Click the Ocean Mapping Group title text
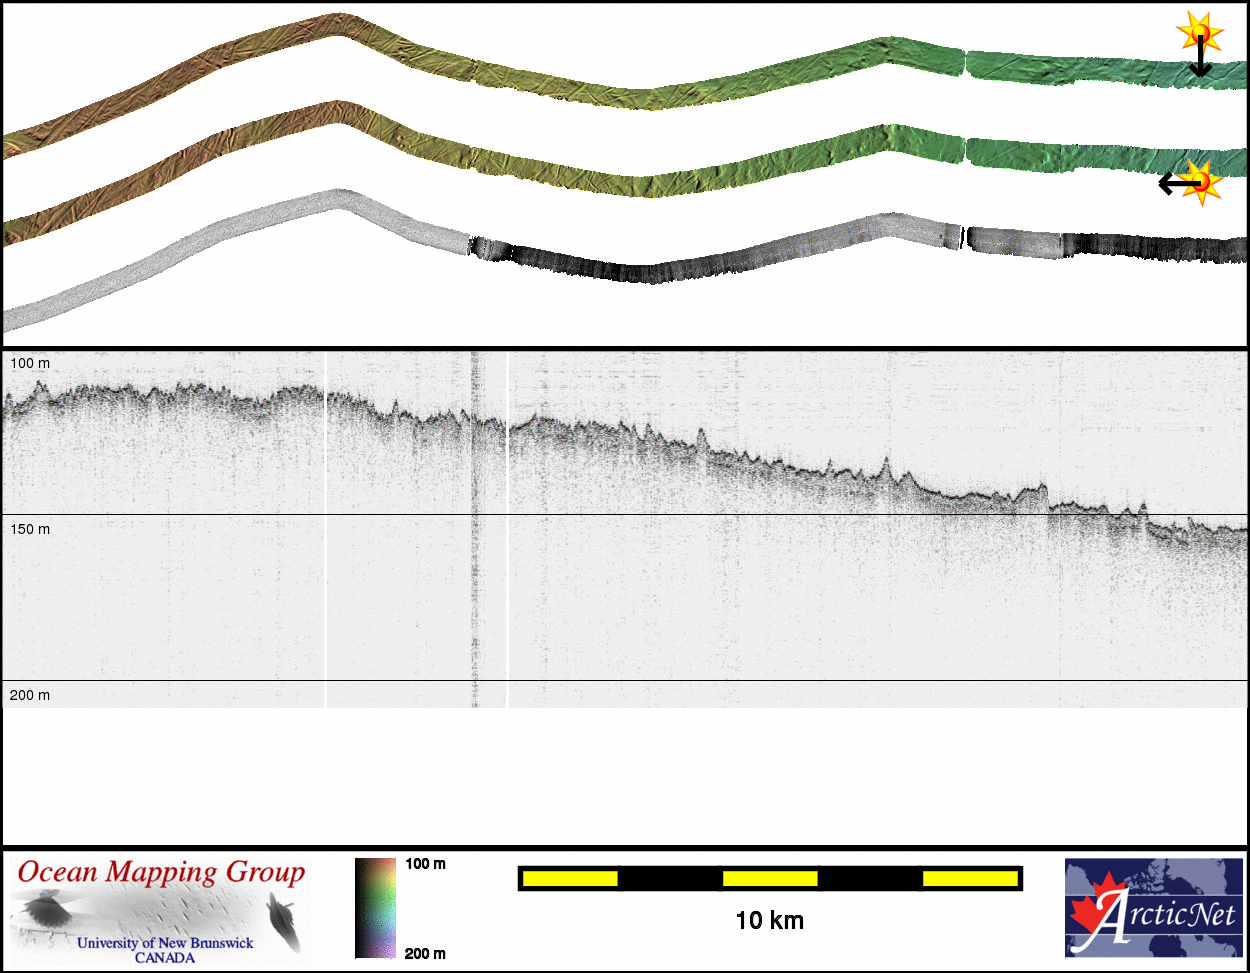This screenshot has width=1250, height=973. [161, 872]
